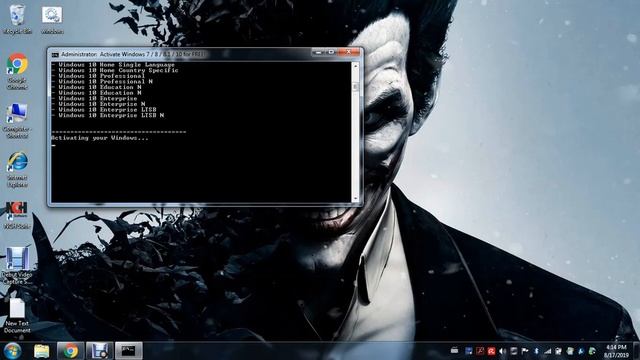This screenshot has height=360, width=640.
Task: Open the 'windows' batch file on desktop
Action: (52, 19)
